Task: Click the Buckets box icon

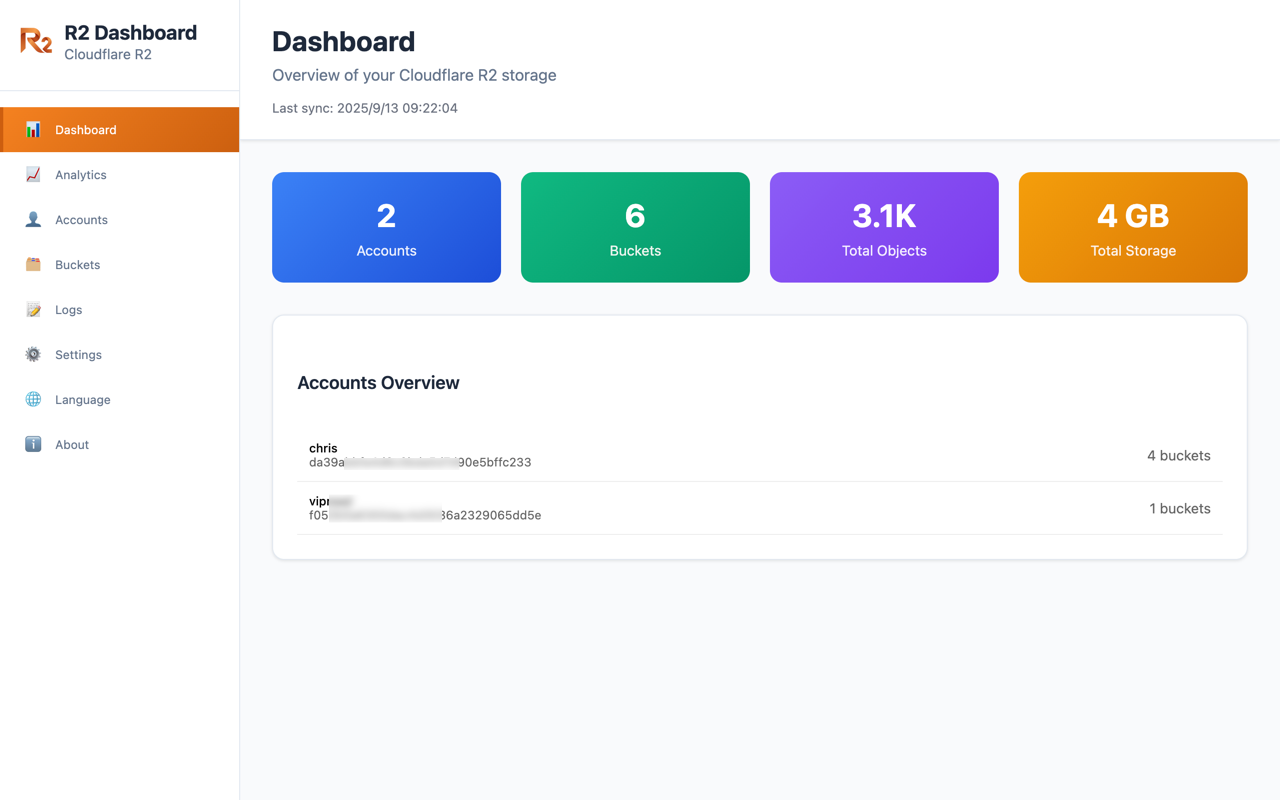Action: point(33,264)
